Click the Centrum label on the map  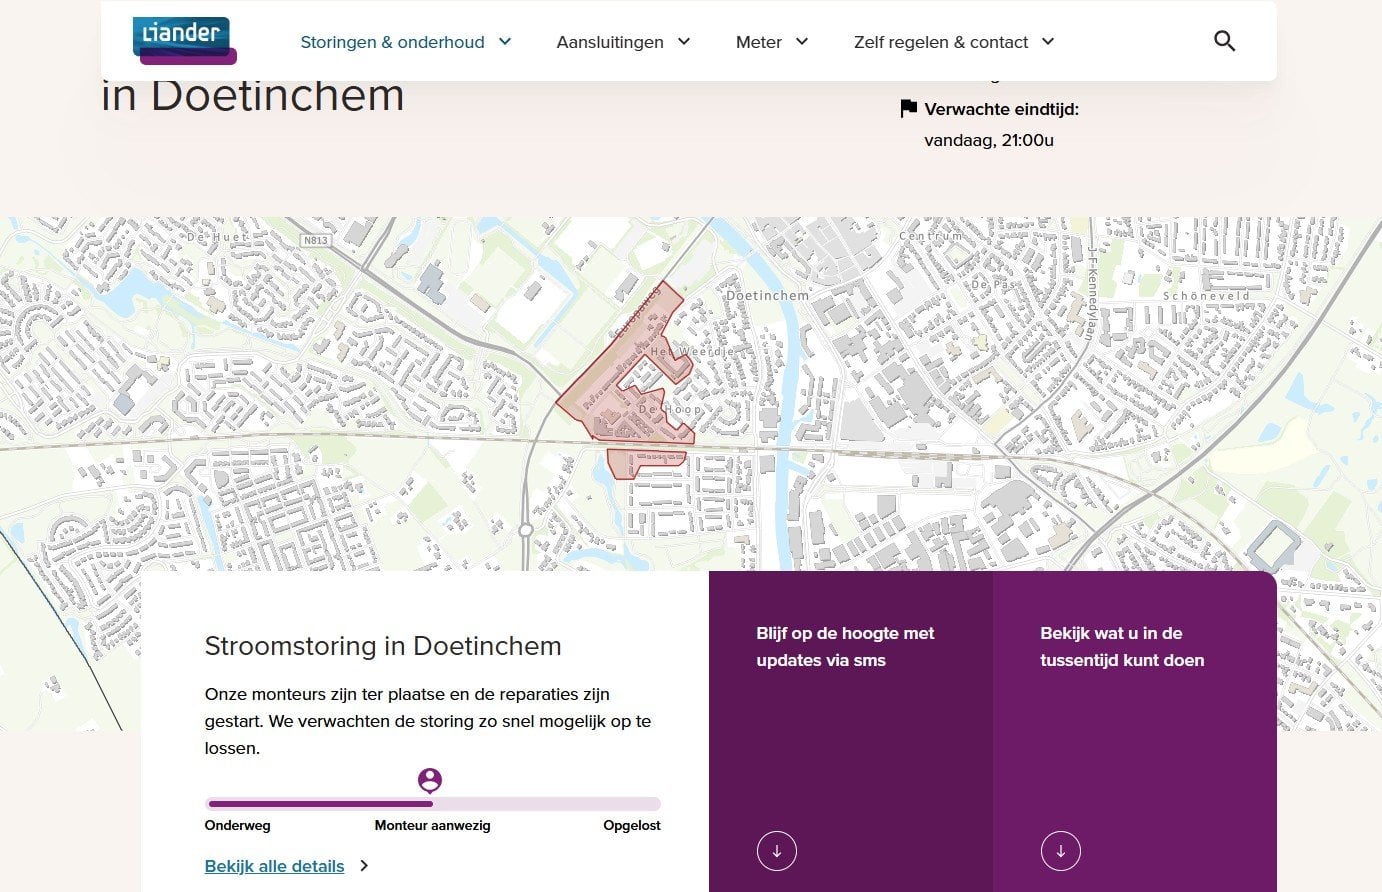coord(931,236)
